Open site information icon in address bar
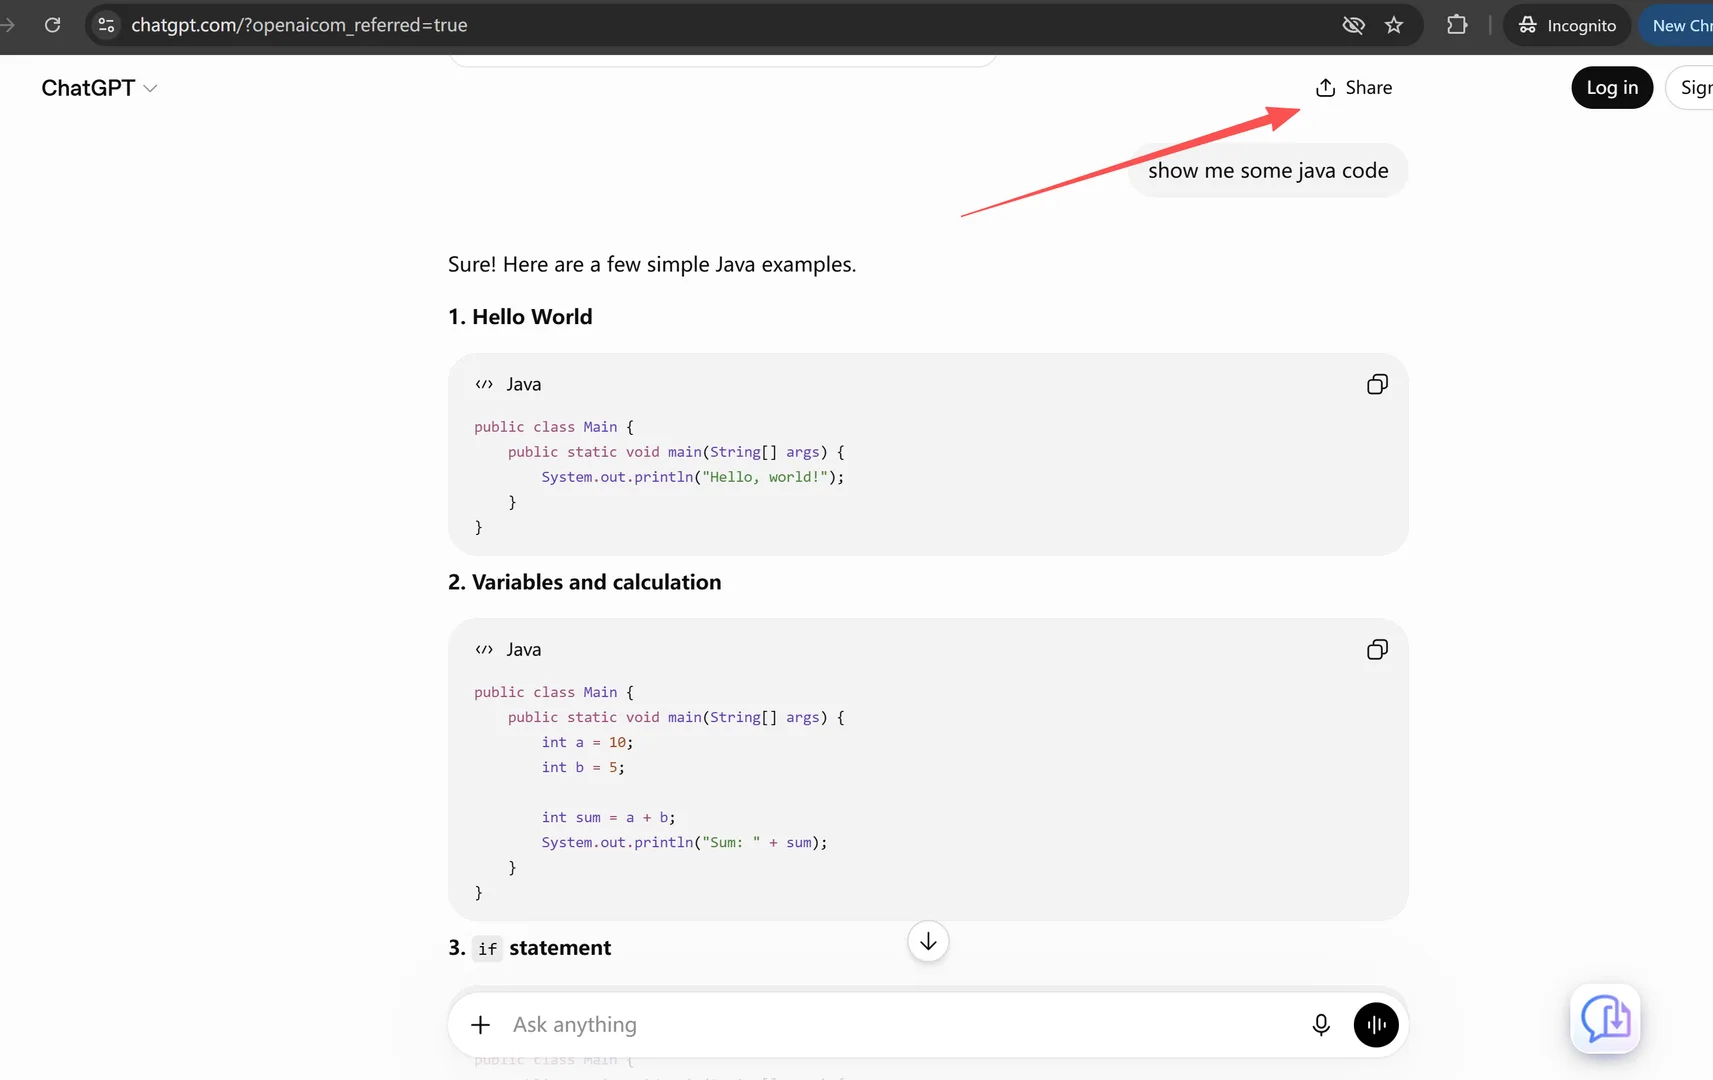The height and width of the screenshot is (1080, 1713). 106,25
